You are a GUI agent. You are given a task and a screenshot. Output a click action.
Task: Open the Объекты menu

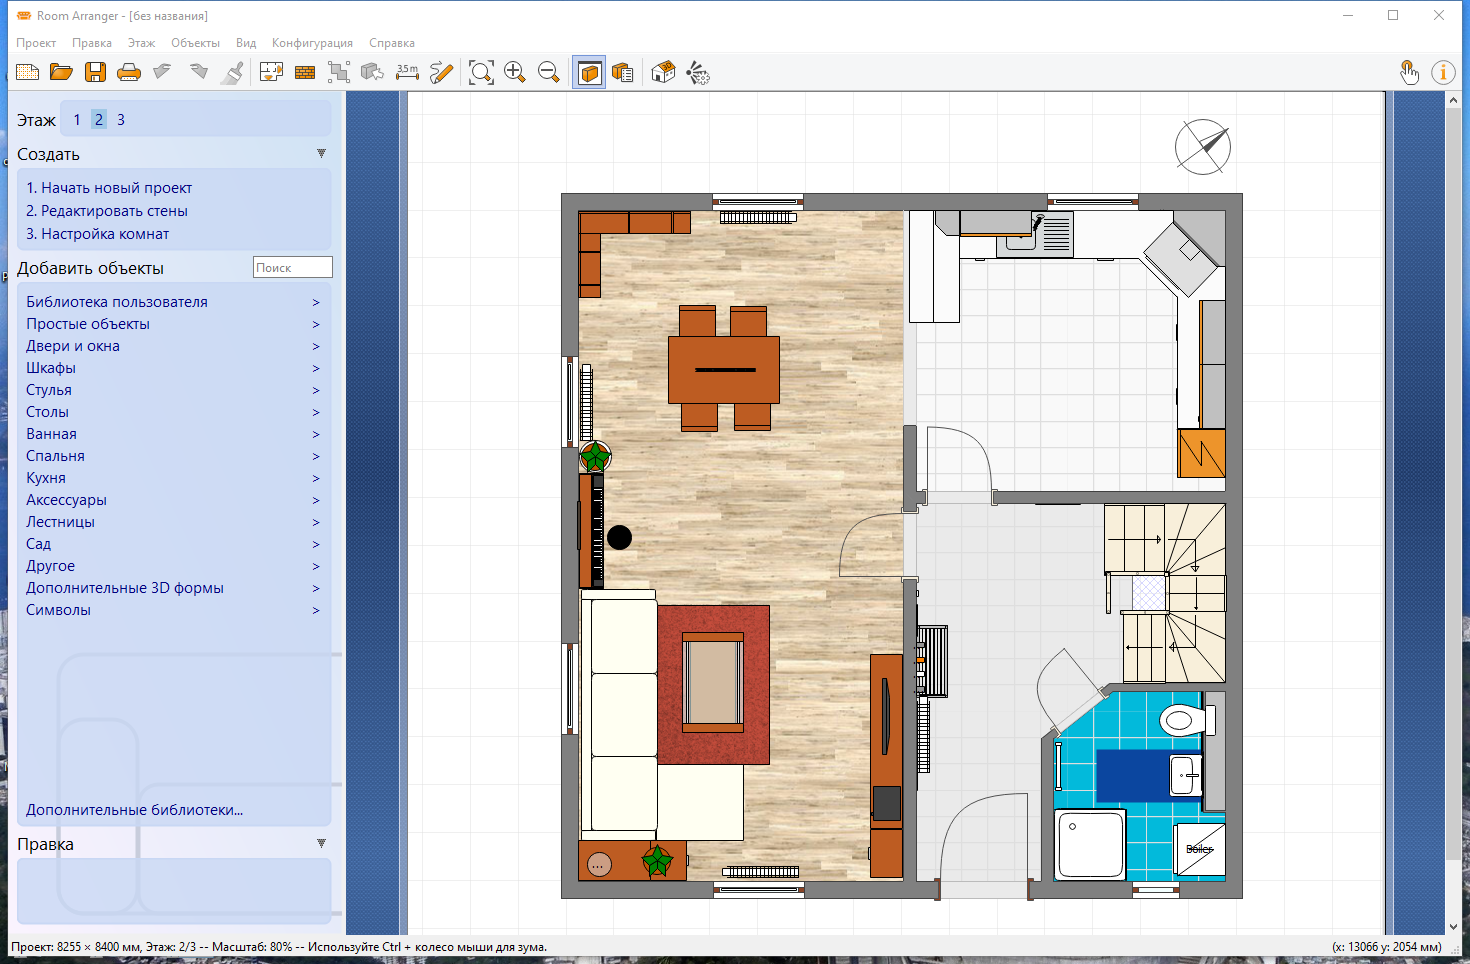(x=195, y=43)
